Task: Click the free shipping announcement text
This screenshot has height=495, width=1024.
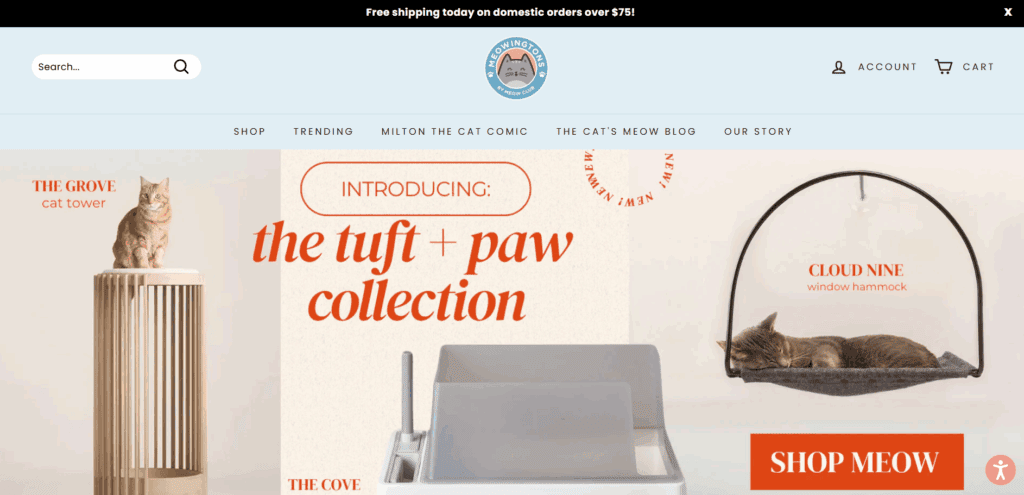Action: (500, 12)
